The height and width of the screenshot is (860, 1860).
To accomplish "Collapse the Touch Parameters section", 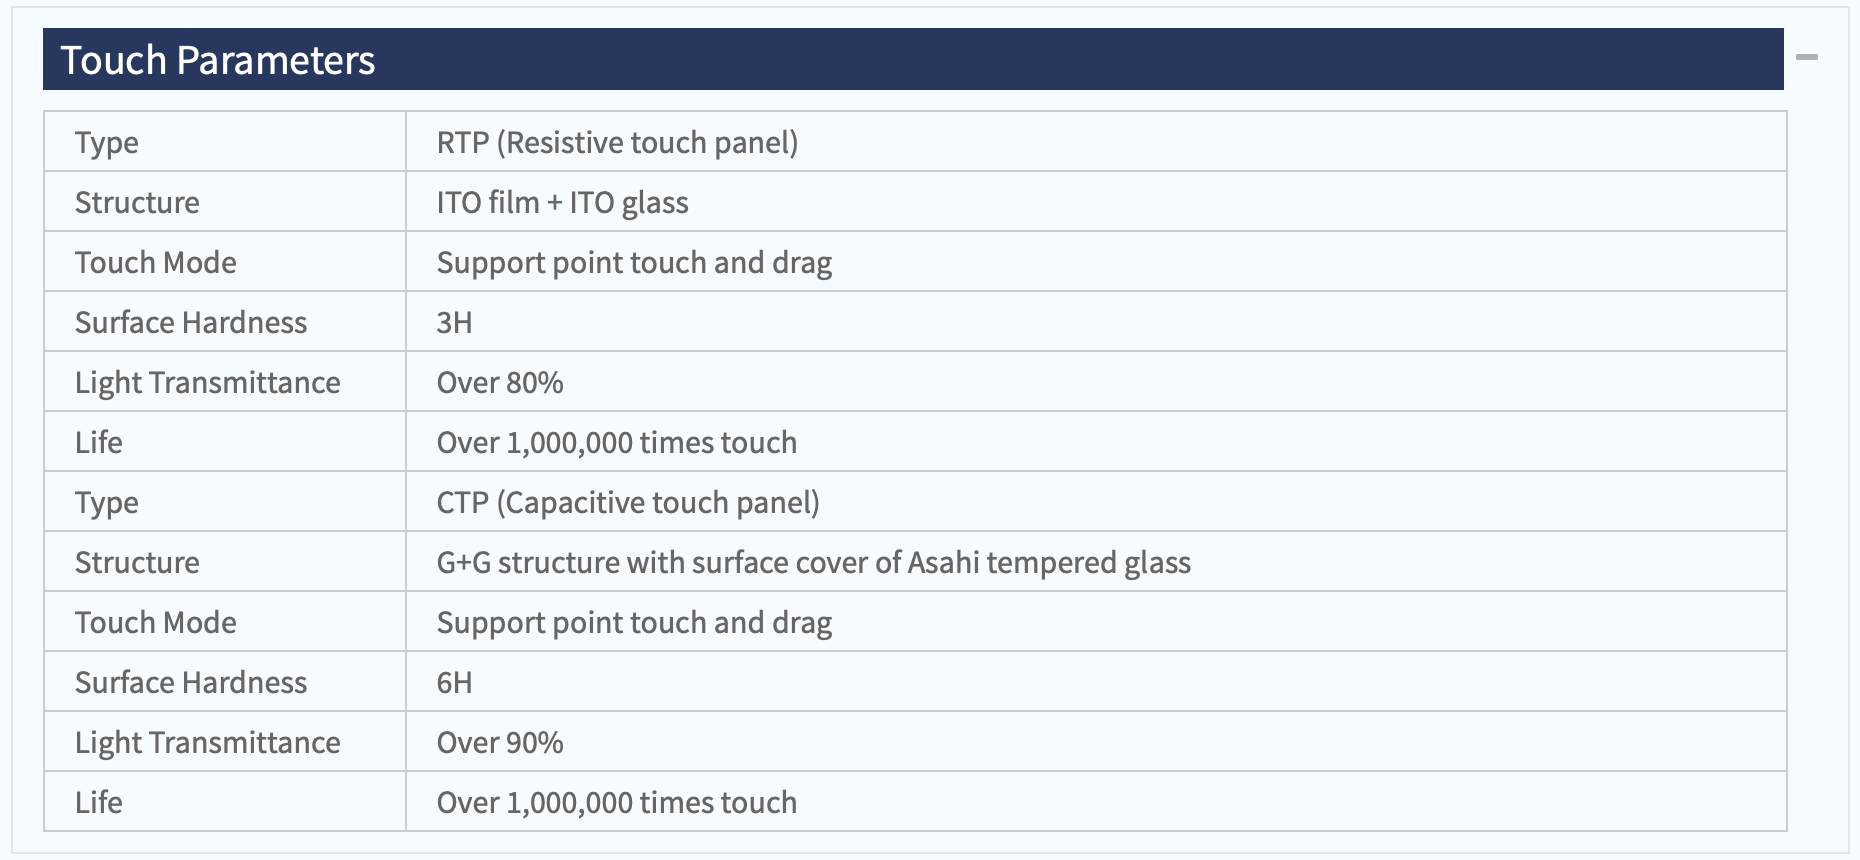I will (x=1806, y=58).
